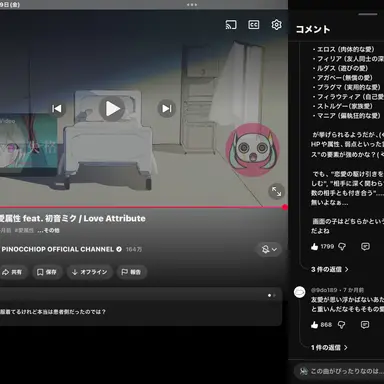Expand the 3件の返信 replies
Screen dimensions: 384x384
click(x=330, y=269)
